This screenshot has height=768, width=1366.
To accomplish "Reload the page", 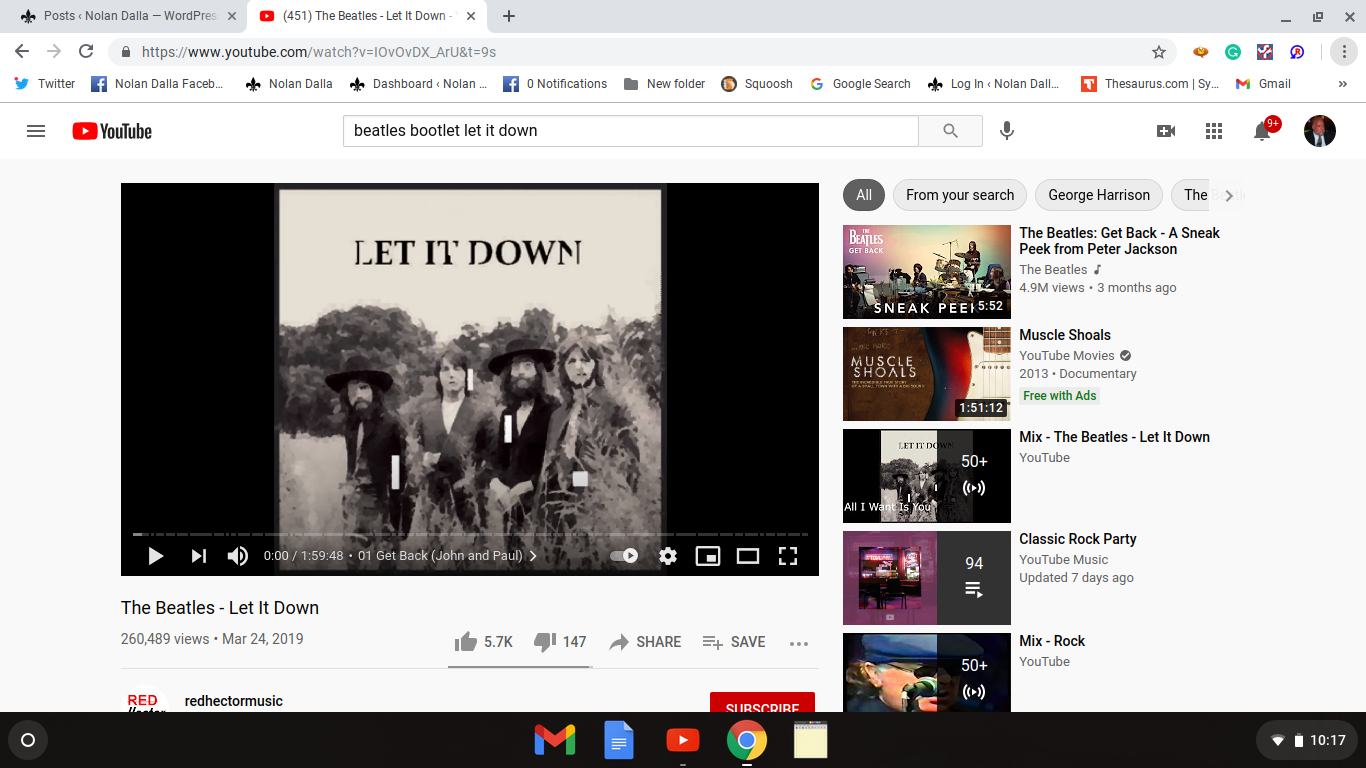I will tap(86, 52).
